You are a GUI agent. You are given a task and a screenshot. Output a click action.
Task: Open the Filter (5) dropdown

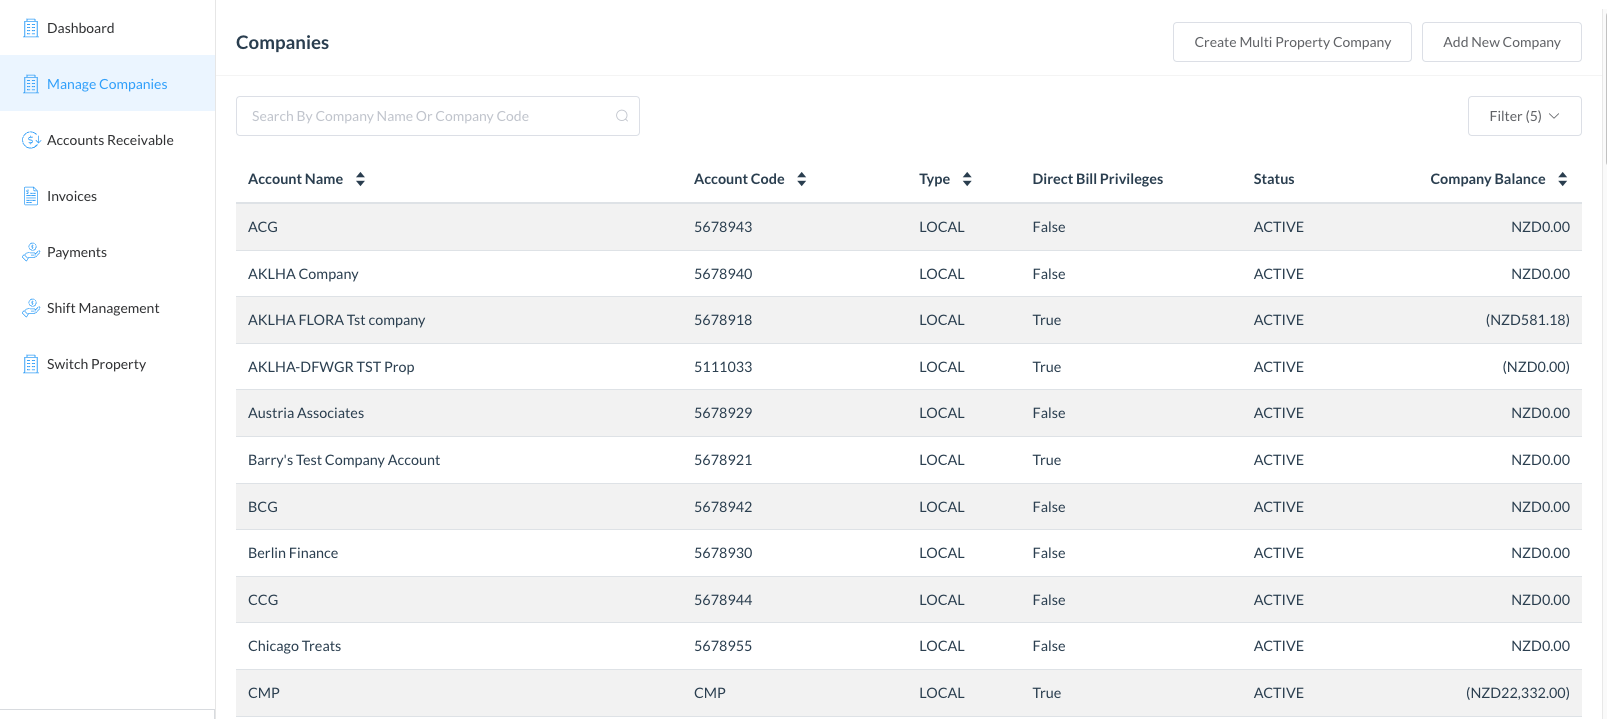click(1523, 116)
